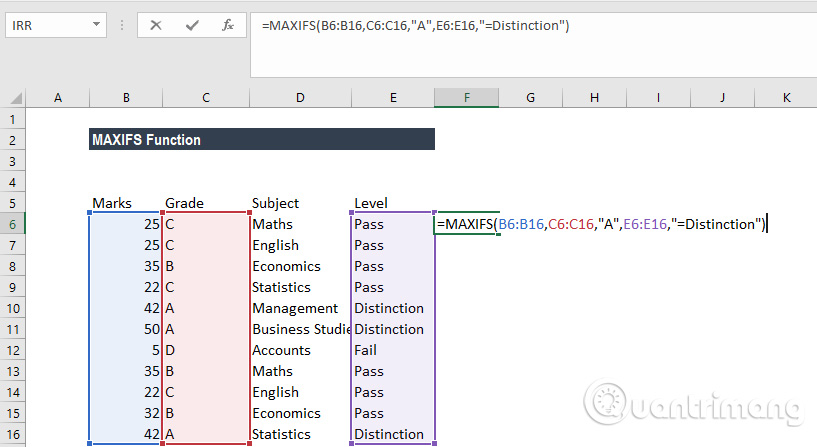The width and height of the screenshot is (817, 447).
Task: Select row 16 header
Action: pos(13,434)
